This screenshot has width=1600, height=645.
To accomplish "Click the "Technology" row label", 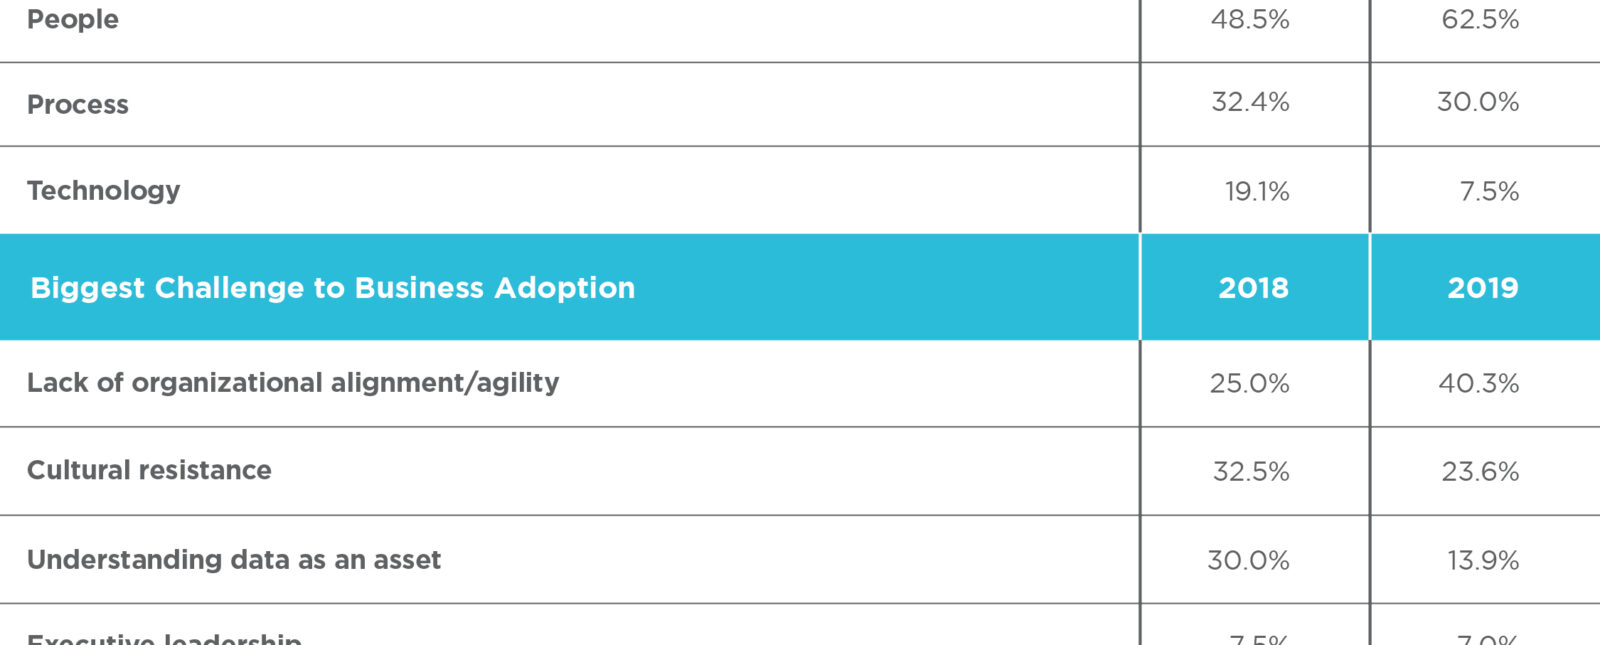I will point(104,190).
